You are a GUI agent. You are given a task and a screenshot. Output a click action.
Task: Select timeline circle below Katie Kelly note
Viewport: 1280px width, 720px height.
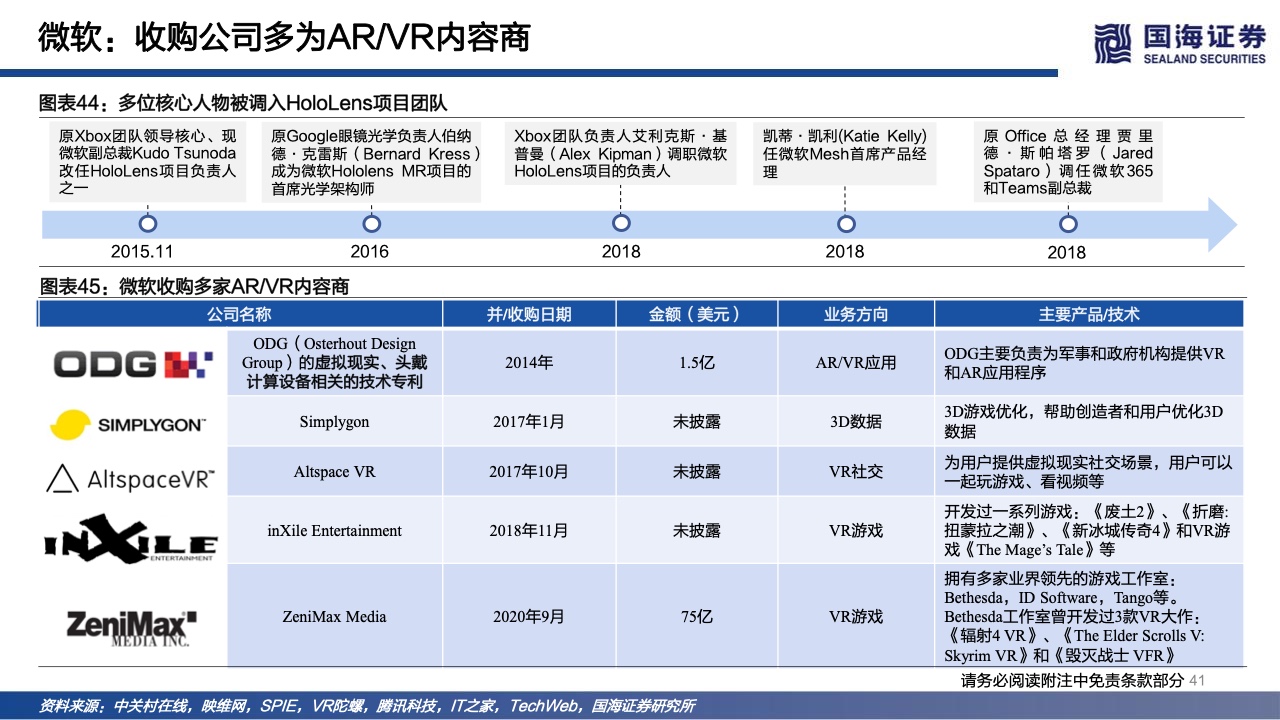(846, 224)
